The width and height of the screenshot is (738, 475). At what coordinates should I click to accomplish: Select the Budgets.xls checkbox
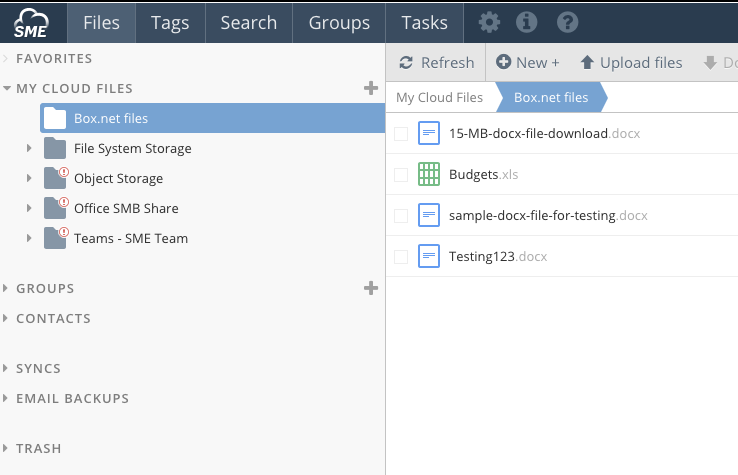(401, 175)
